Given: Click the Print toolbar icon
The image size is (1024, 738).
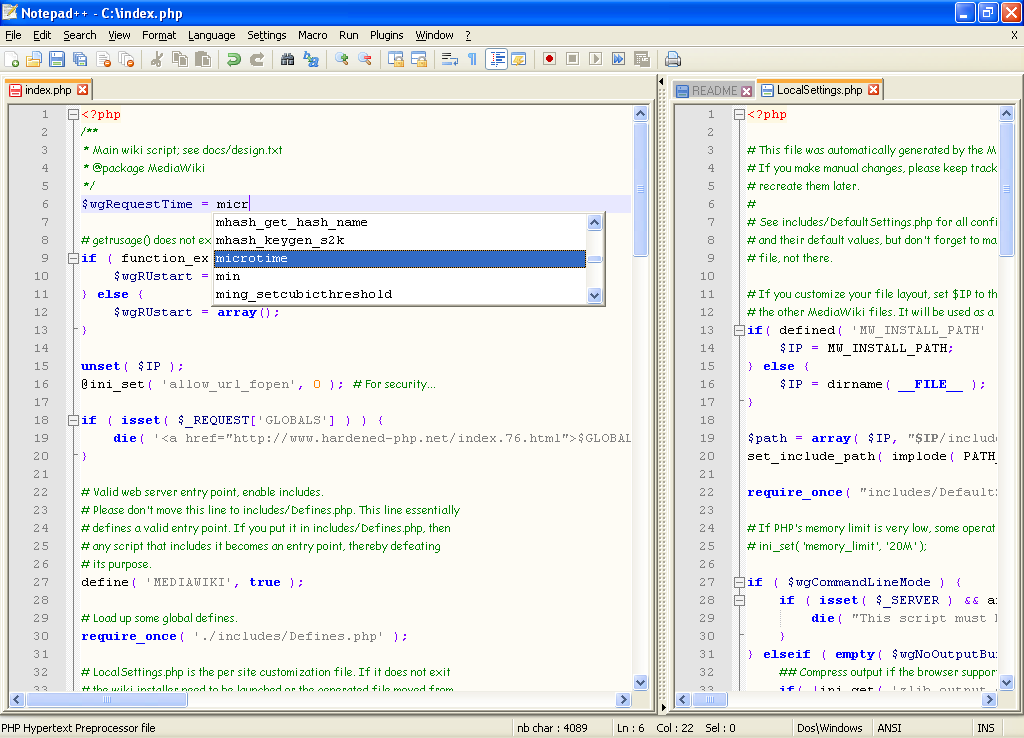Looking at the screenshot, I should pos(672,58).
